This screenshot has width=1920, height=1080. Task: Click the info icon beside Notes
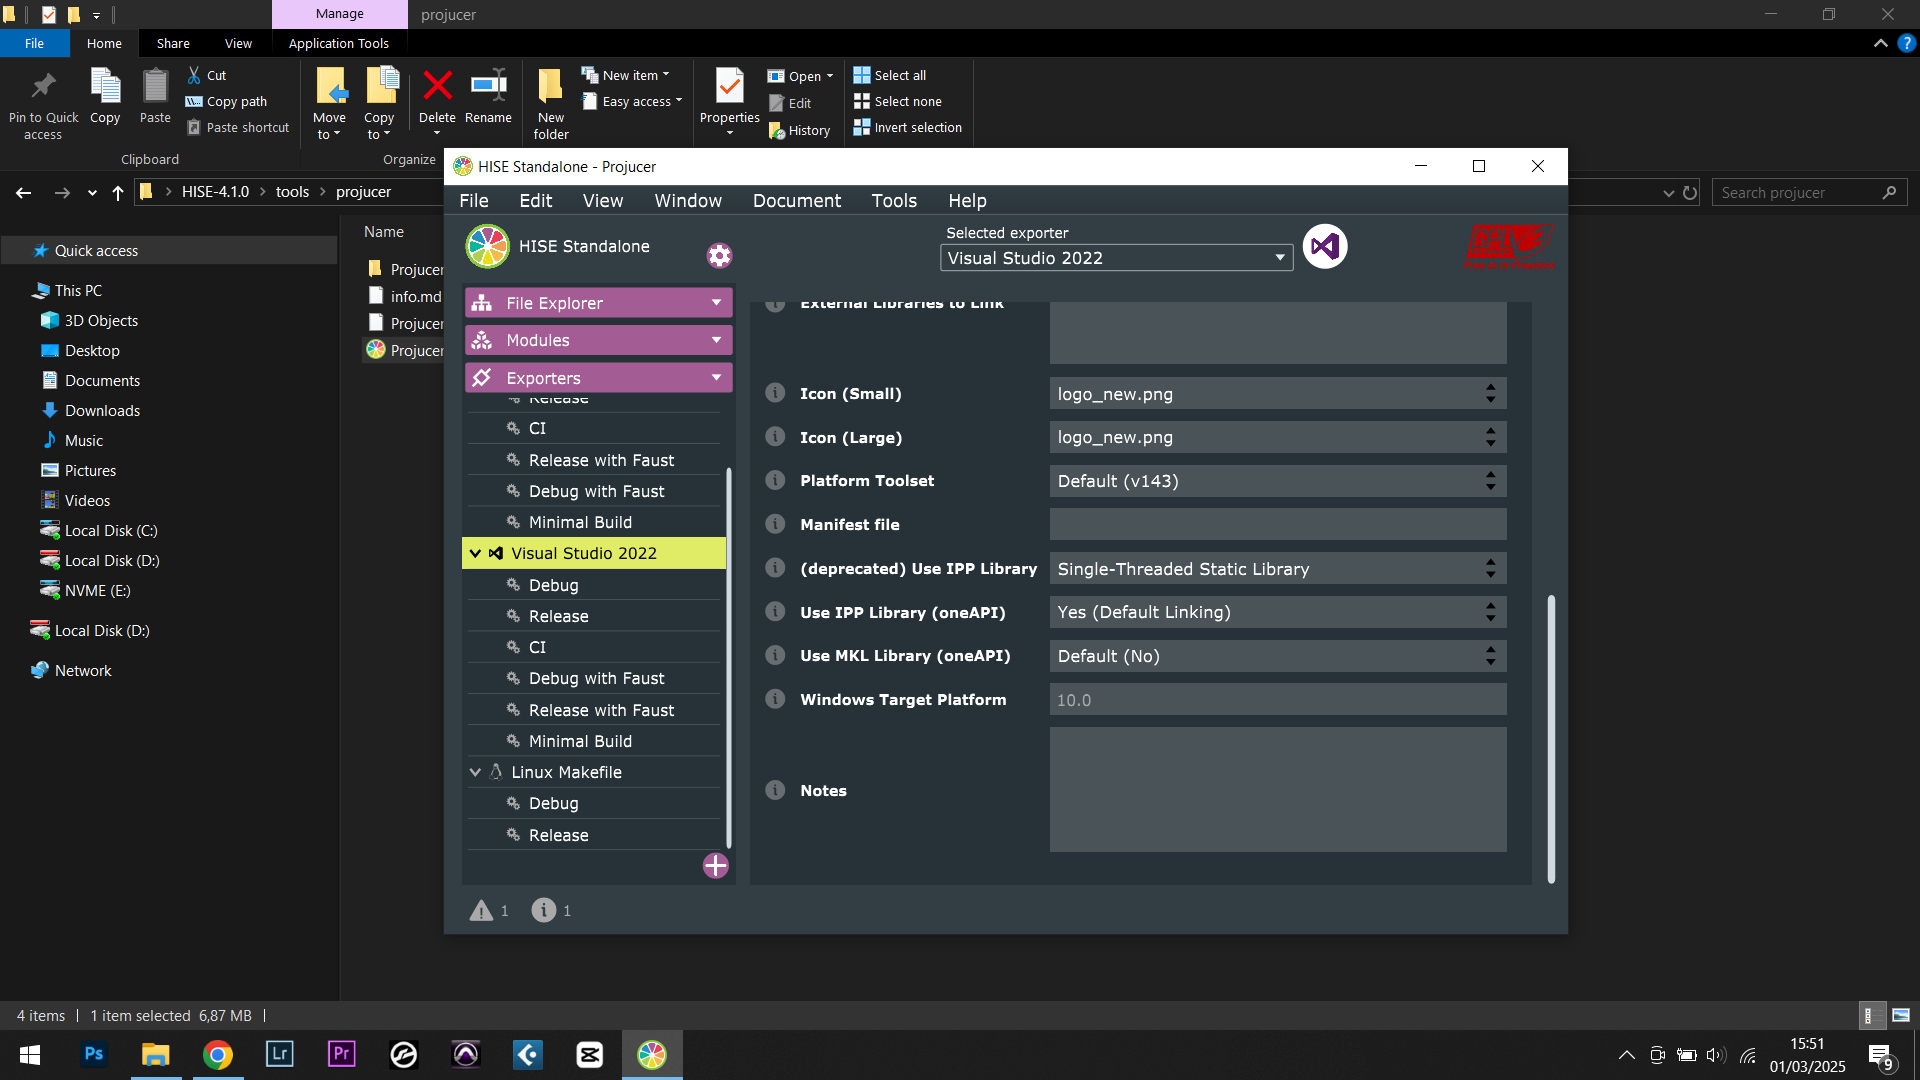point(775,790)
